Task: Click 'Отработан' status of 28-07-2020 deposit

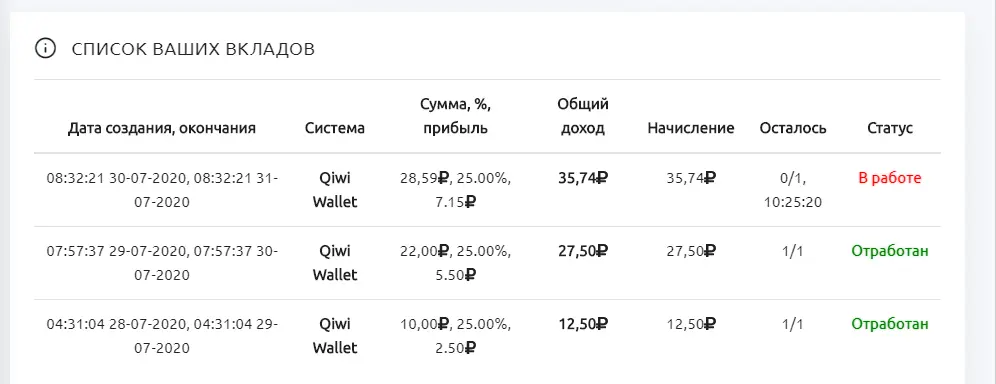Action: (890, 324)
